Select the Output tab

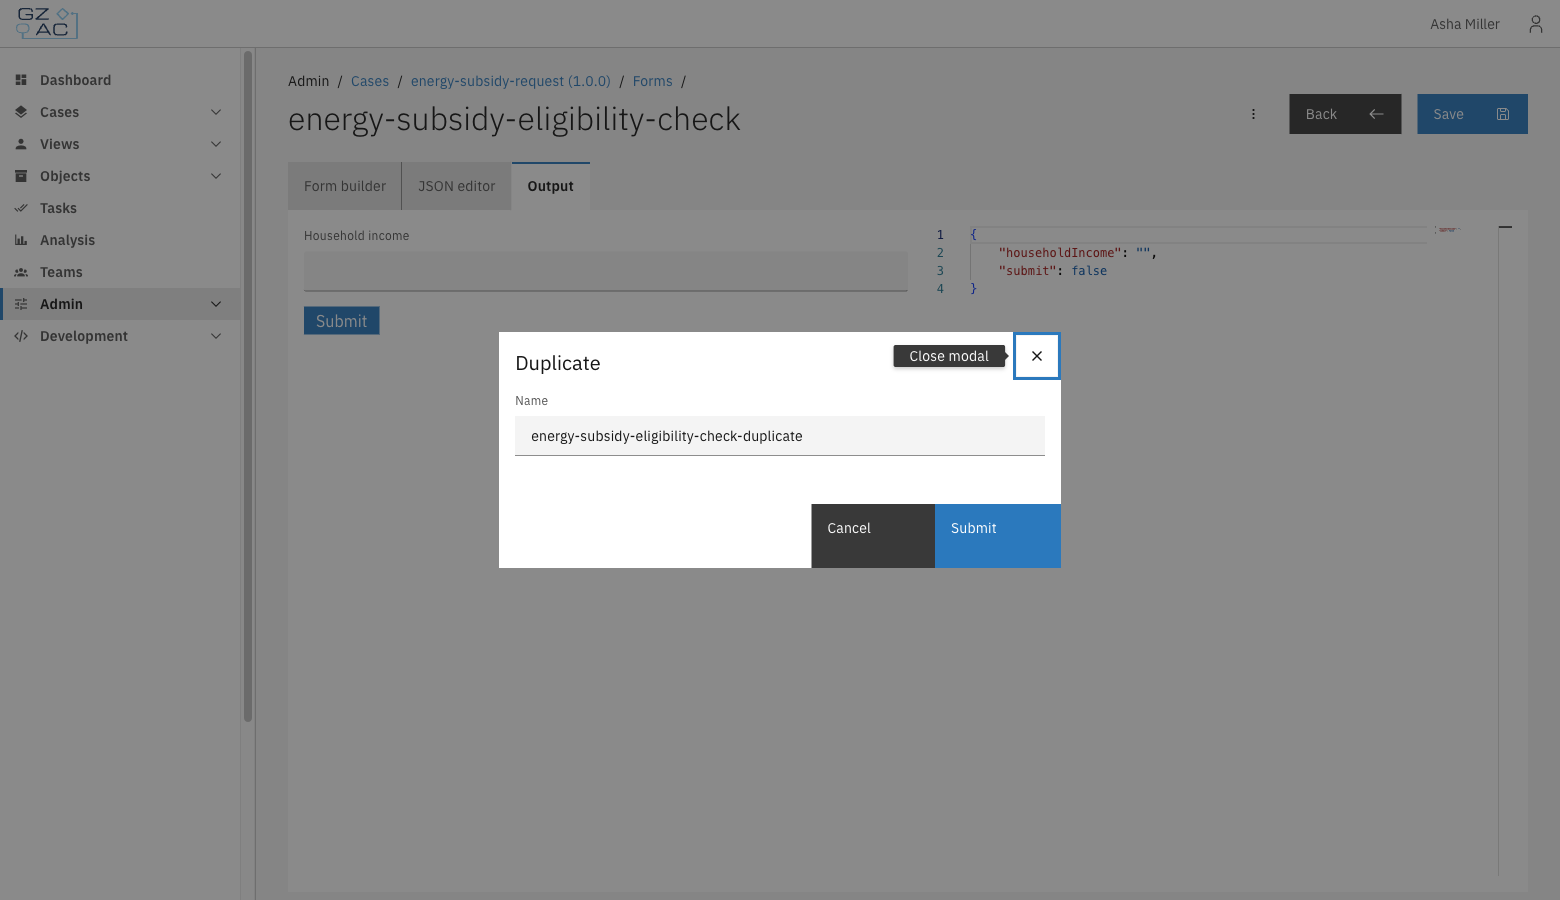point(551,186)
